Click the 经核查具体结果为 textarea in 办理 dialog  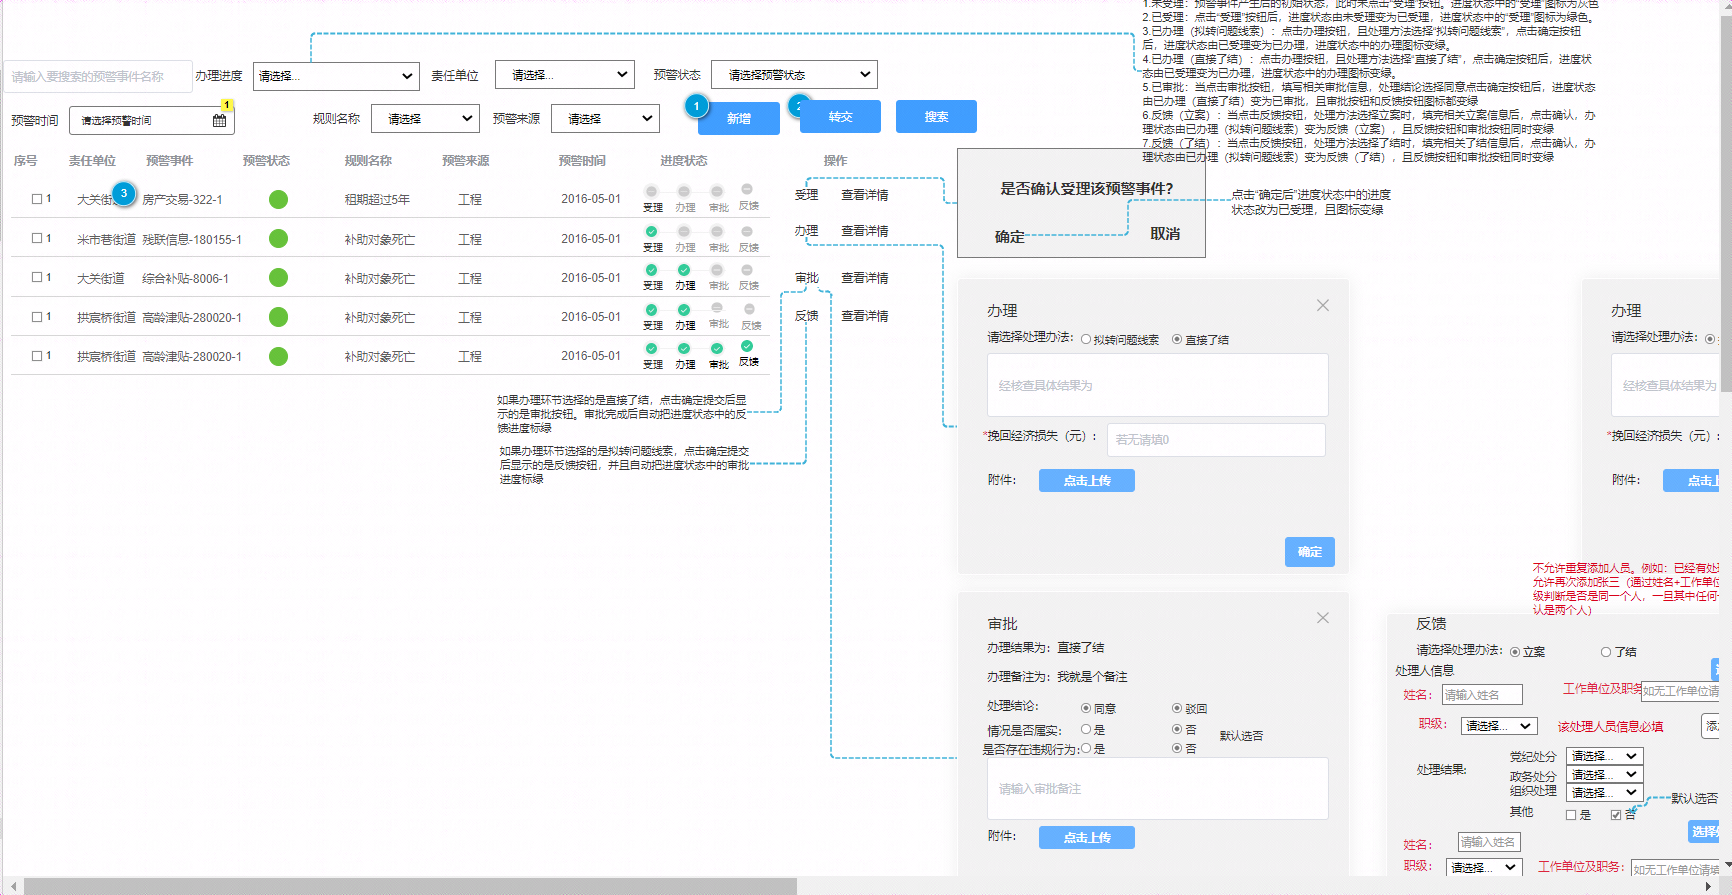1157,385
